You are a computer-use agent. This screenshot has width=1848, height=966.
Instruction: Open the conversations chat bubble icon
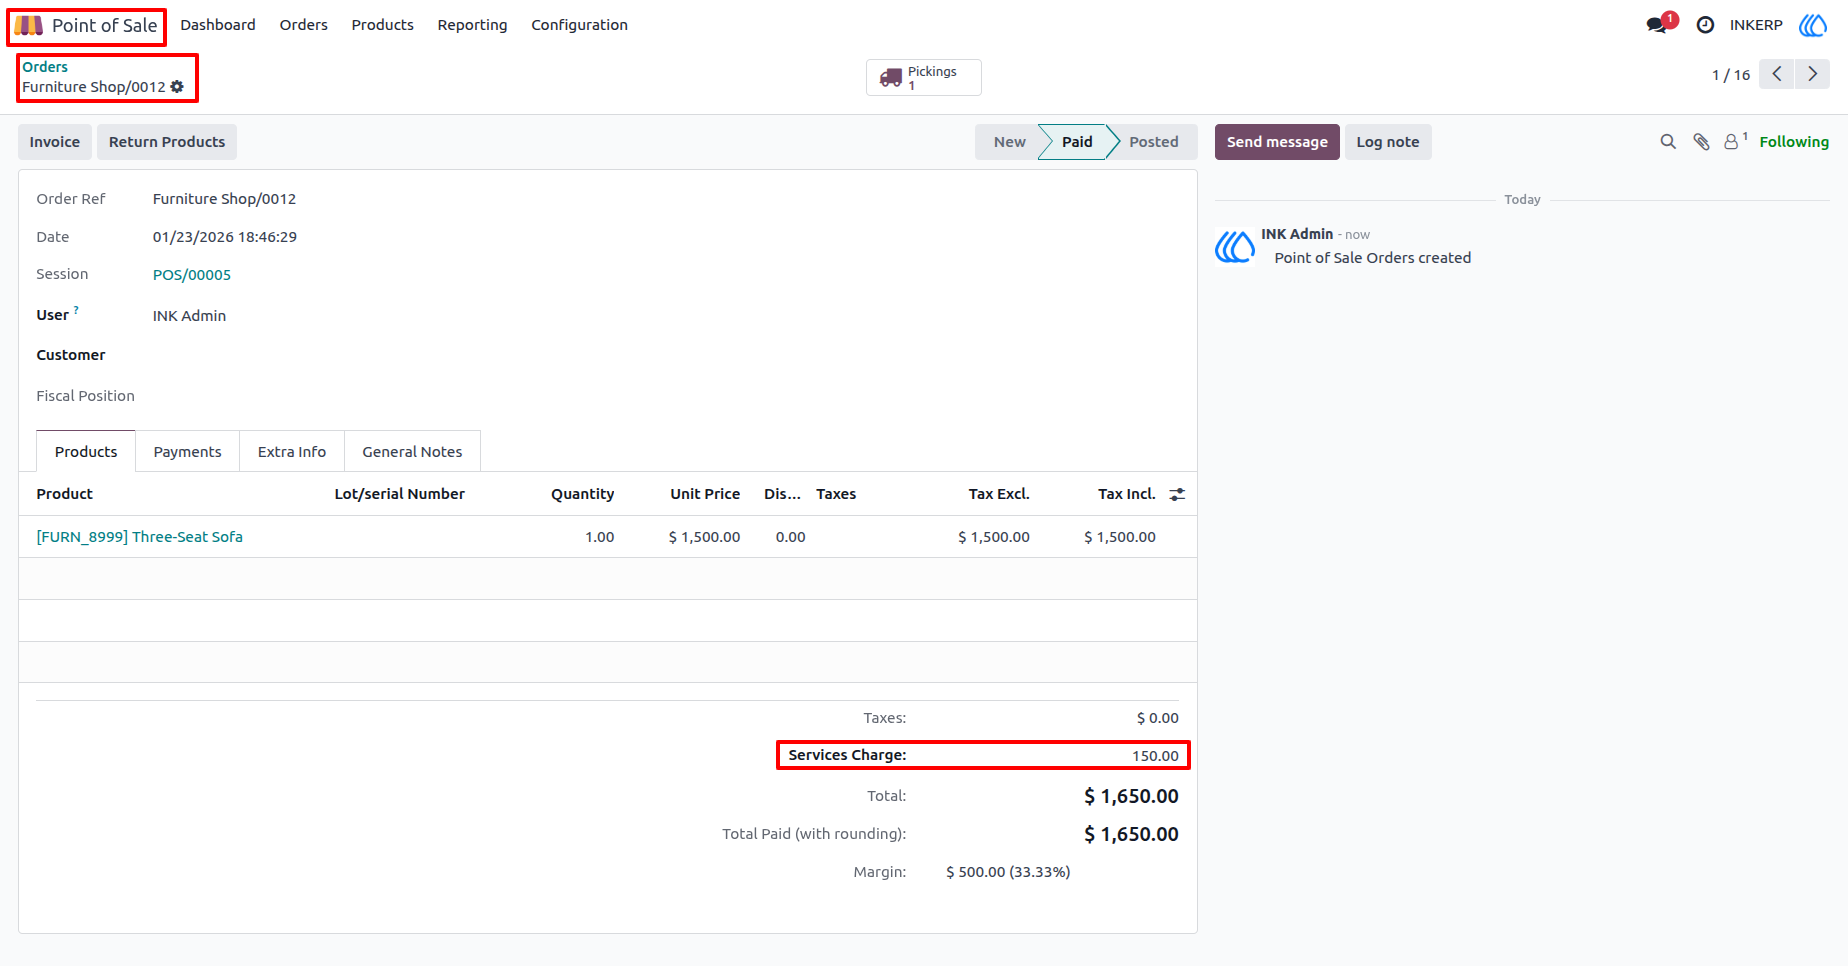click(1657, 25)
